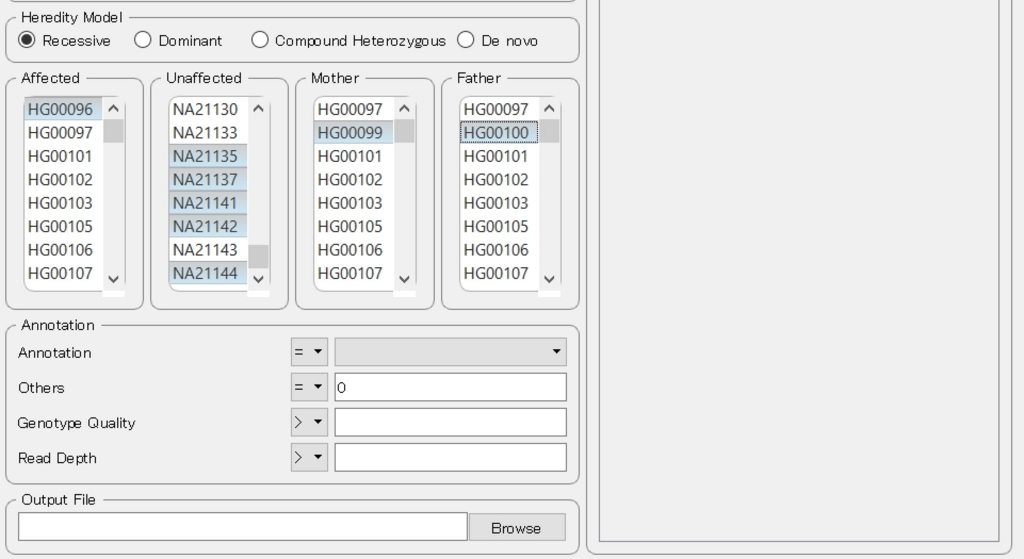Viewport: 1024px width, 559px height.
Task: Click the Output File path field
Action: (x=243, y=527)
